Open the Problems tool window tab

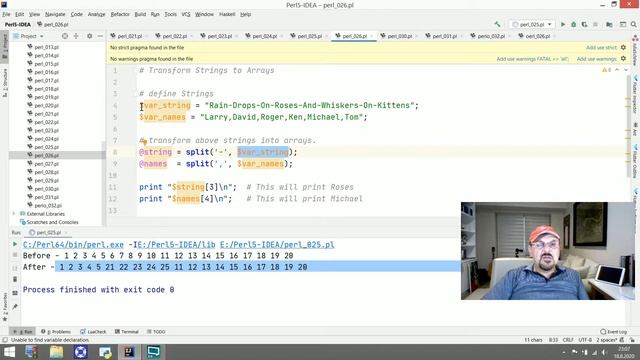pos(56,332)
